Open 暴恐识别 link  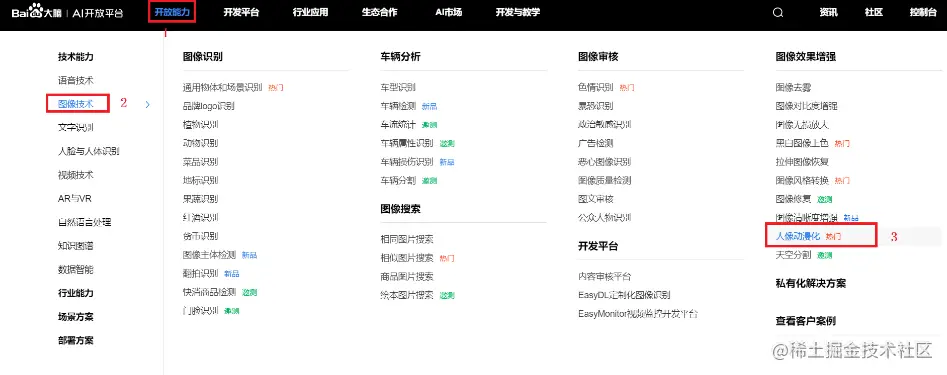coord(595,106)
